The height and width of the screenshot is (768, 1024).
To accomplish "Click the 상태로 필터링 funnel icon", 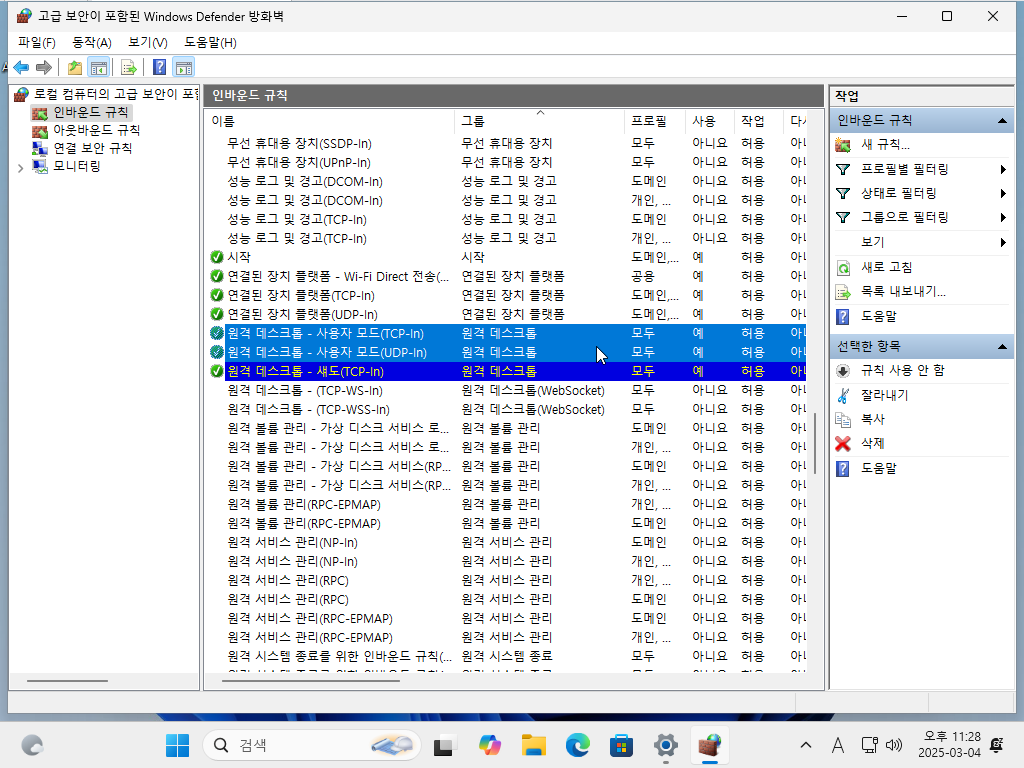I will [843, 194].
